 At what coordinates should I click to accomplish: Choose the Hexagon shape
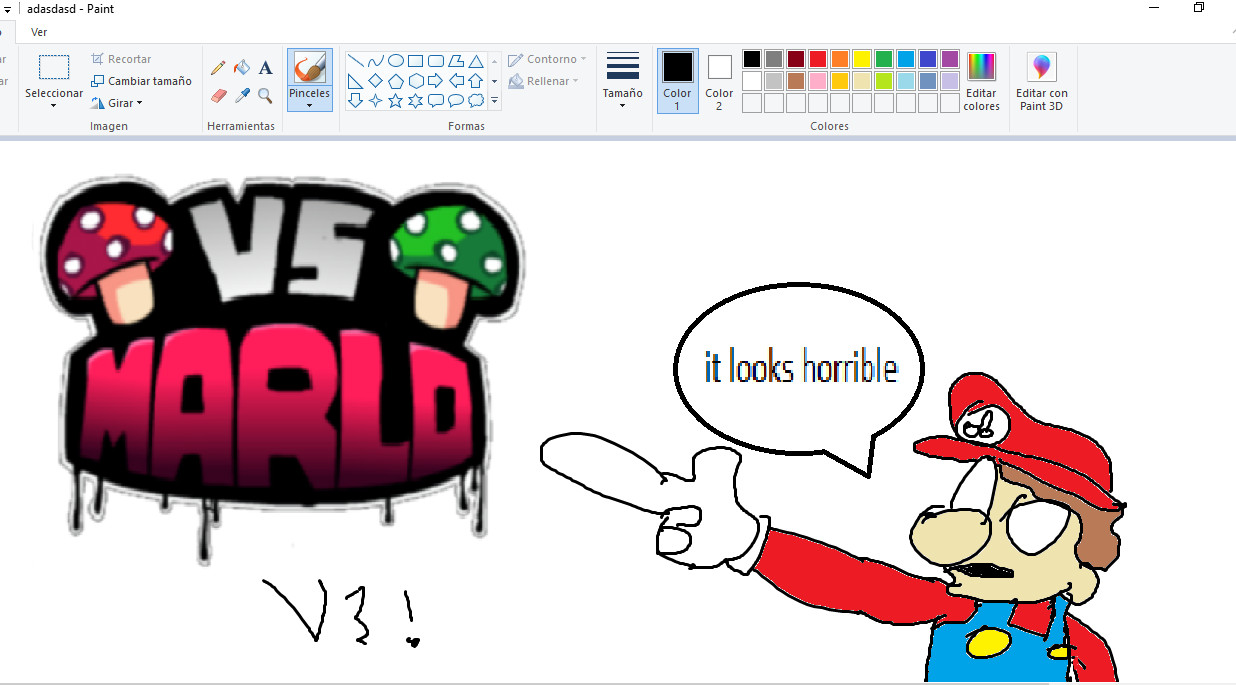click(x=415, y=81)
